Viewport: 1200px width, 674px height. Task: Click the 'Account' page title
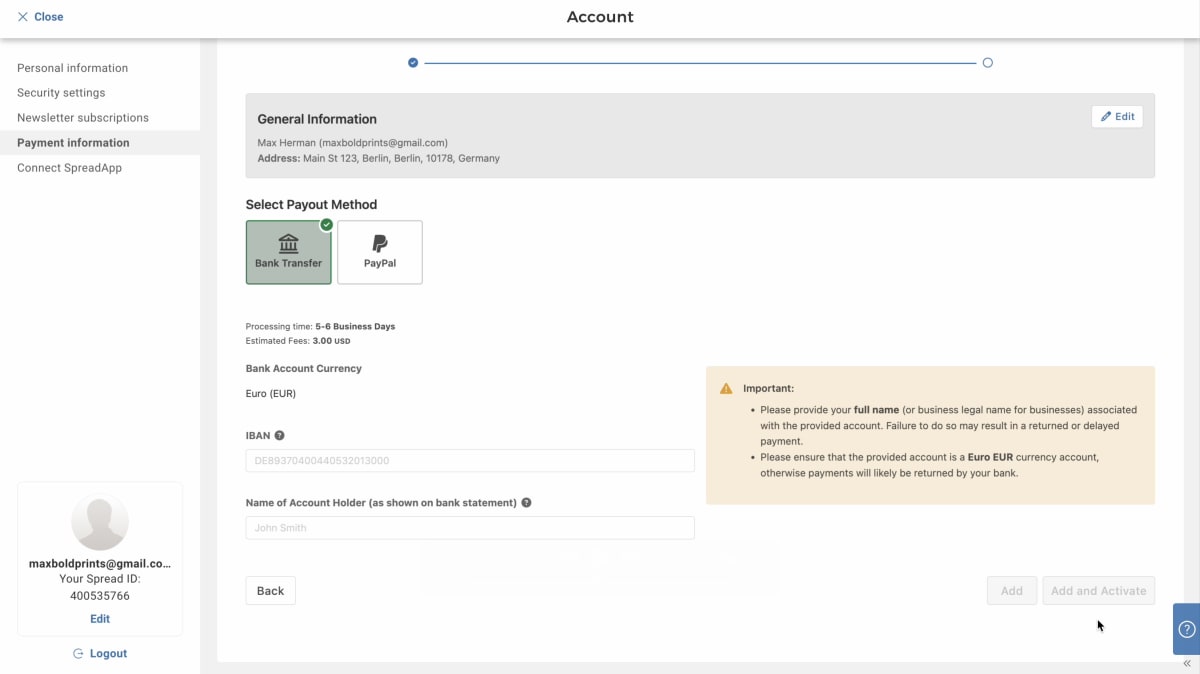(600, 17)
